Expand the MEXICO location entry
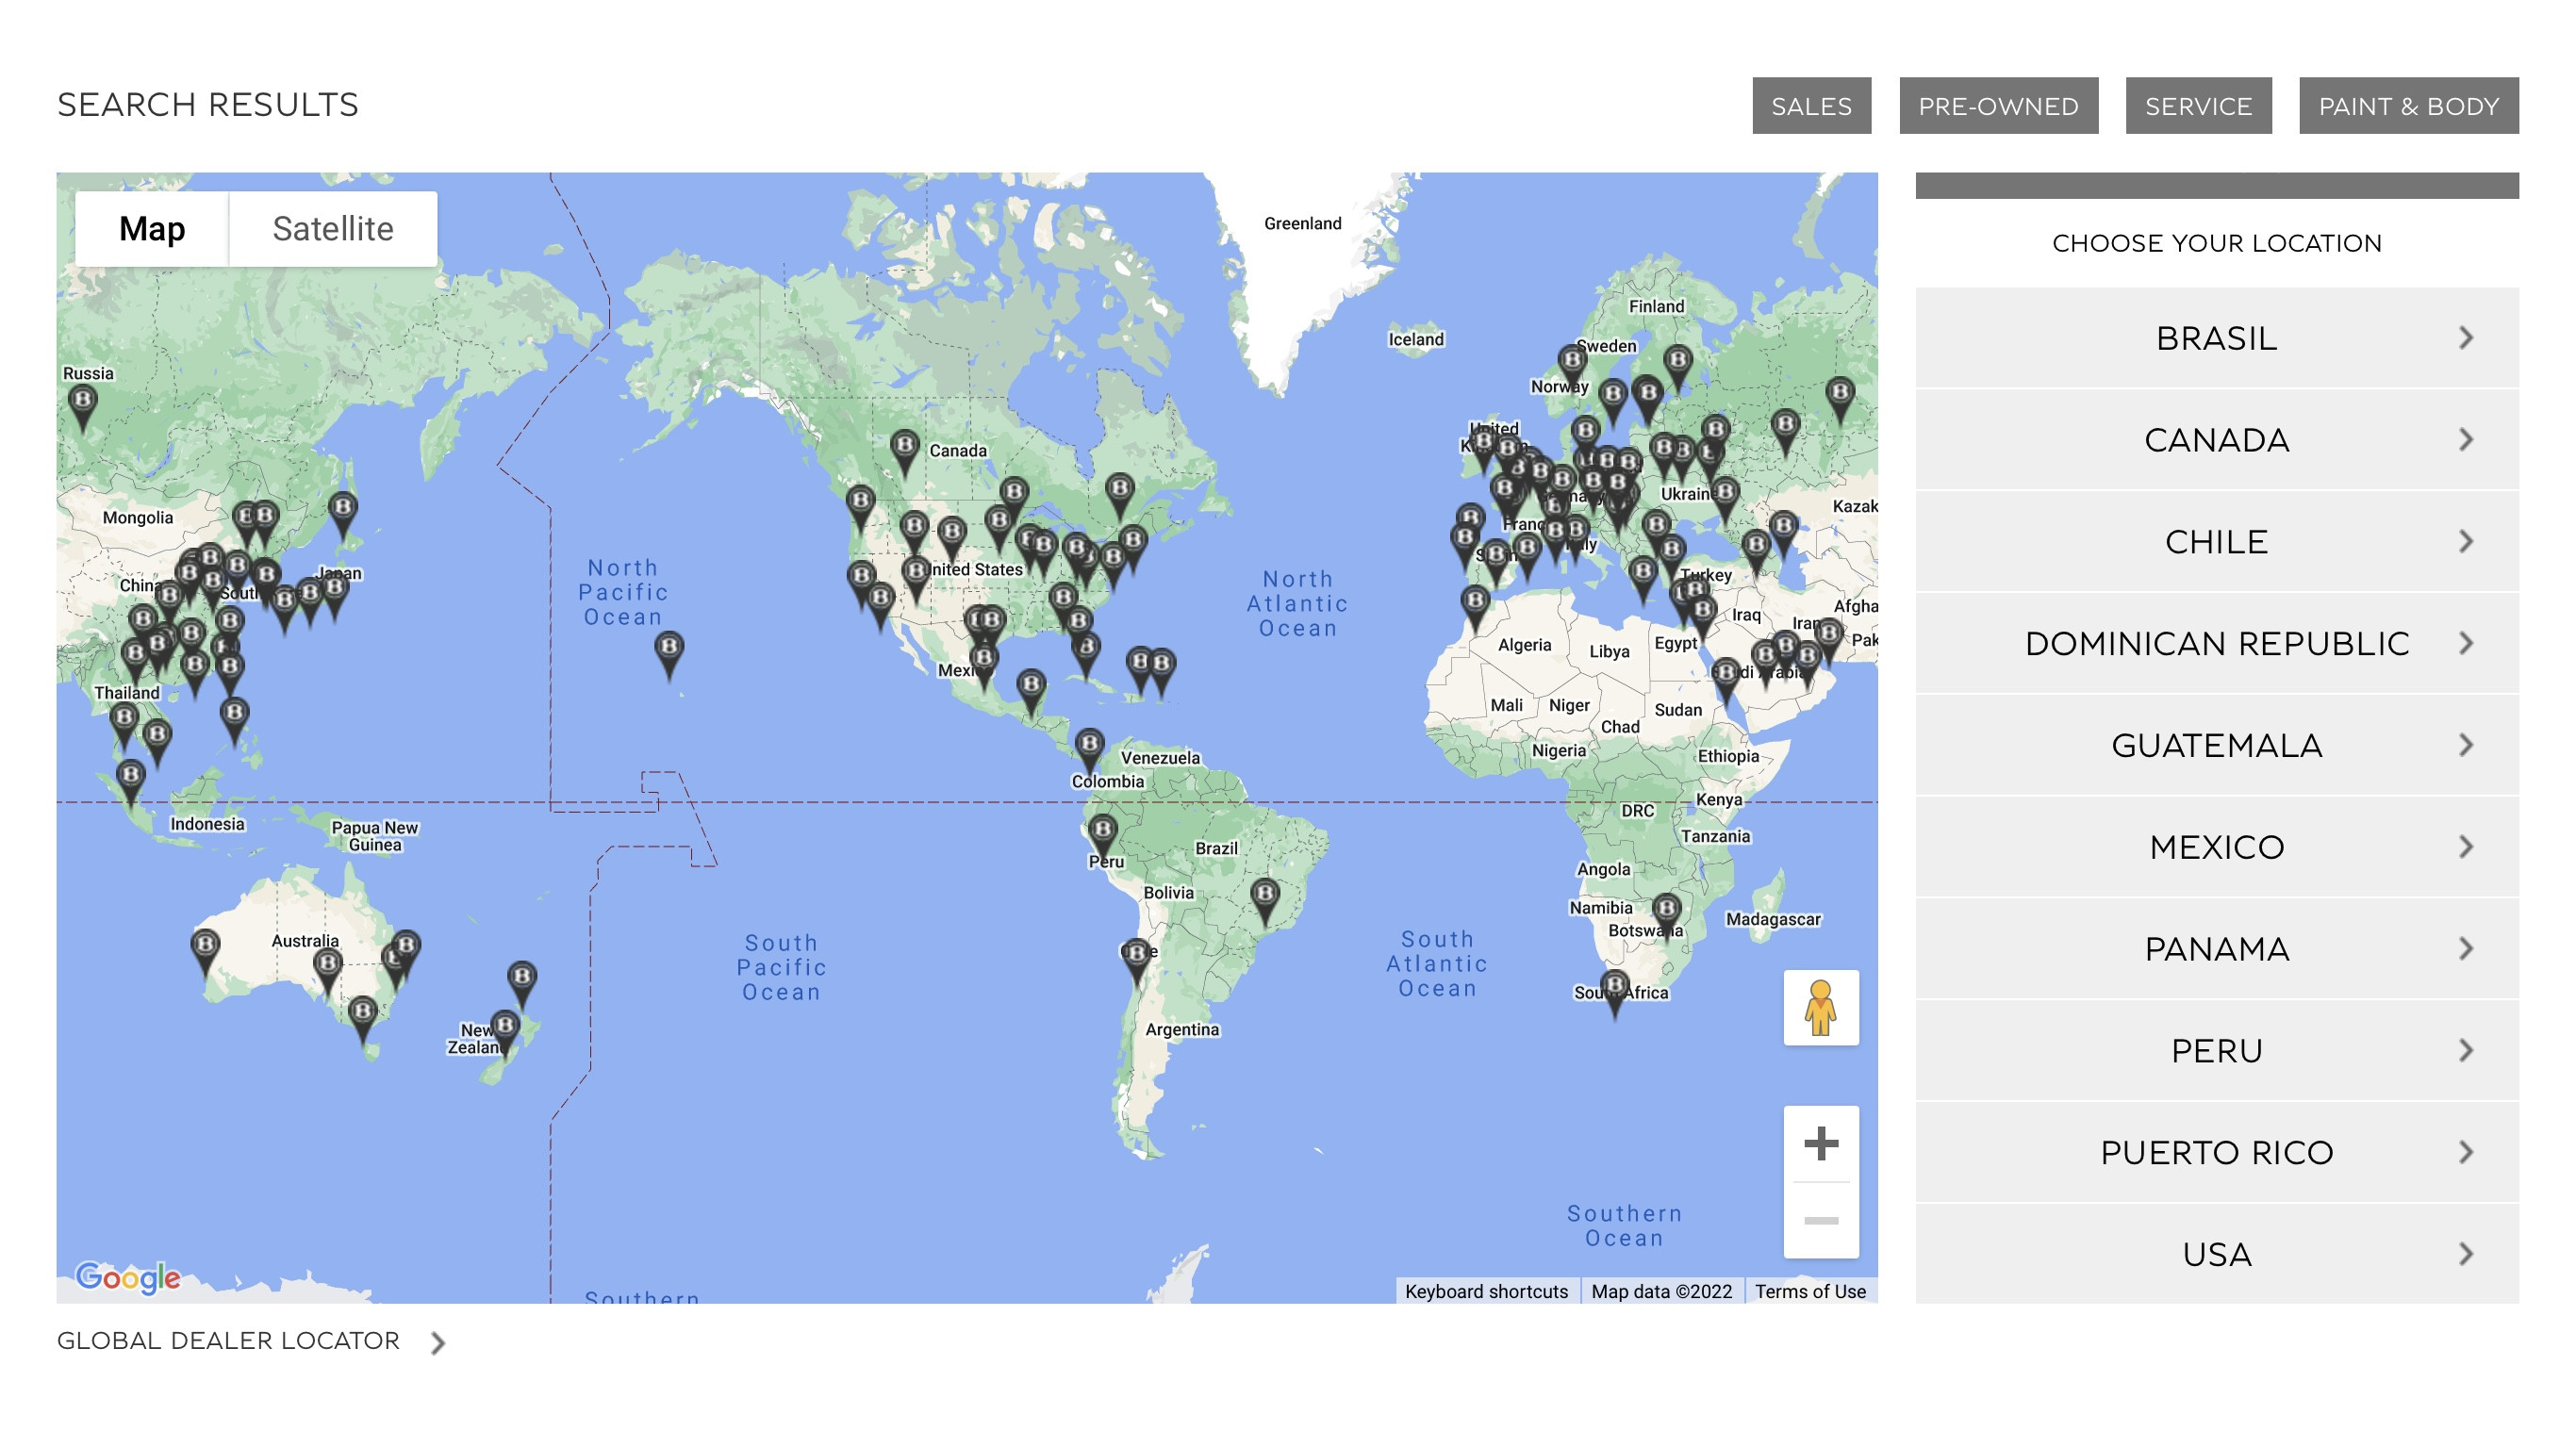The width and height of the screenshot is (2576, 1431). (2216, 847)
